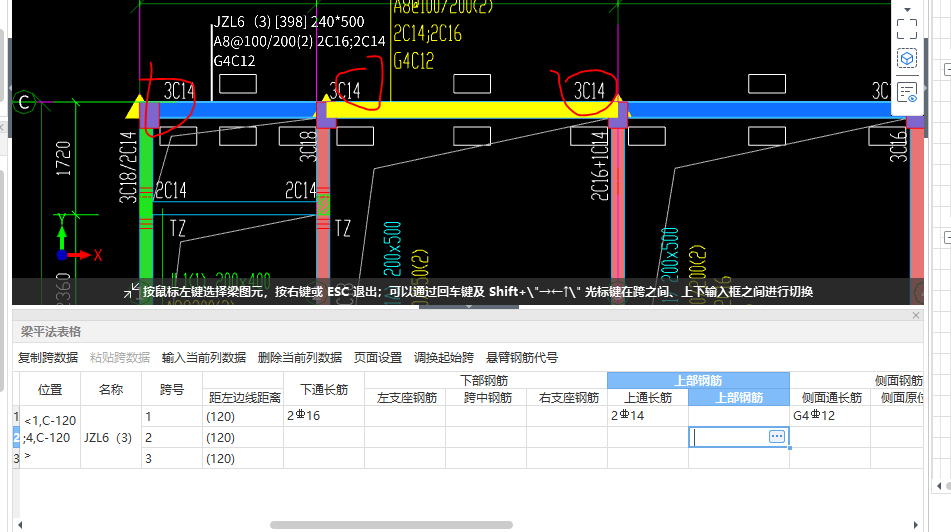The width and height of the screenshot is (951, 532).
Task: Click the white G4C12 label under JZL6
Action: pyautogui.click(x=234, y=61)
